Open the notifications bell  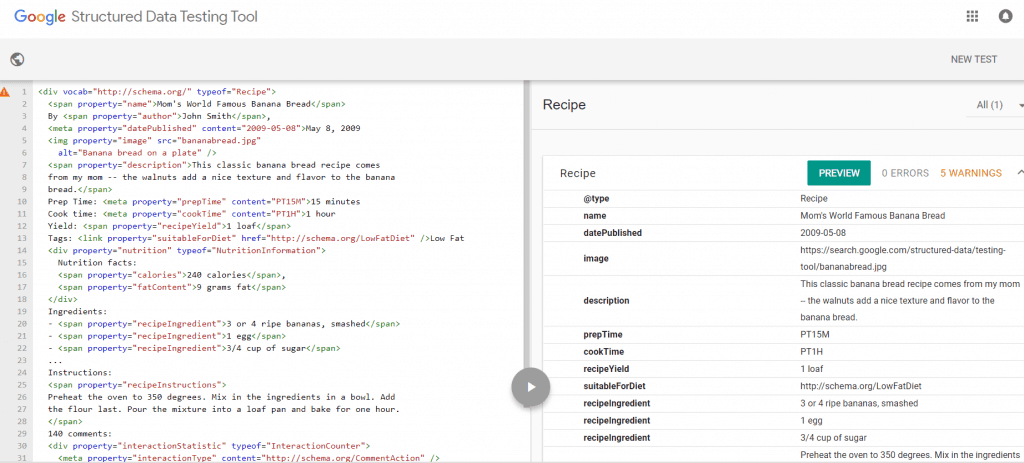point(1006,17)
